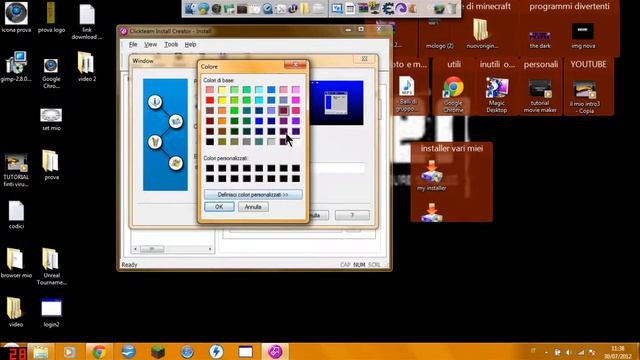Open the View menu

pyautogui.click(x=150, y=44)
